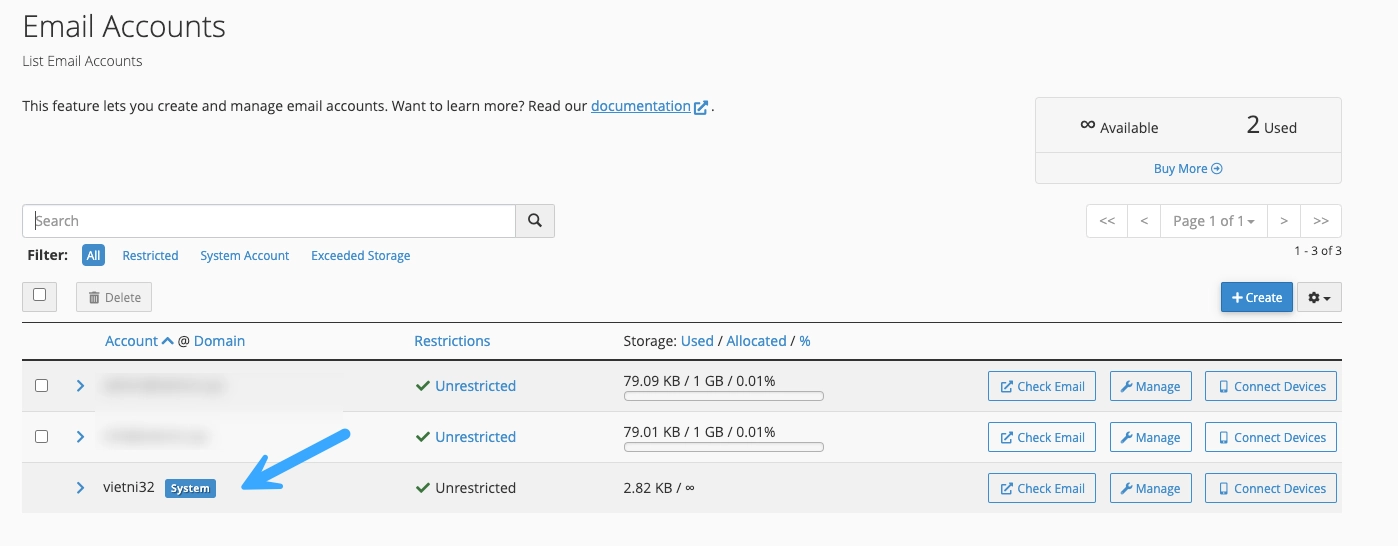Open the Page 1 of 1 dropdown

click(1212, 221)
